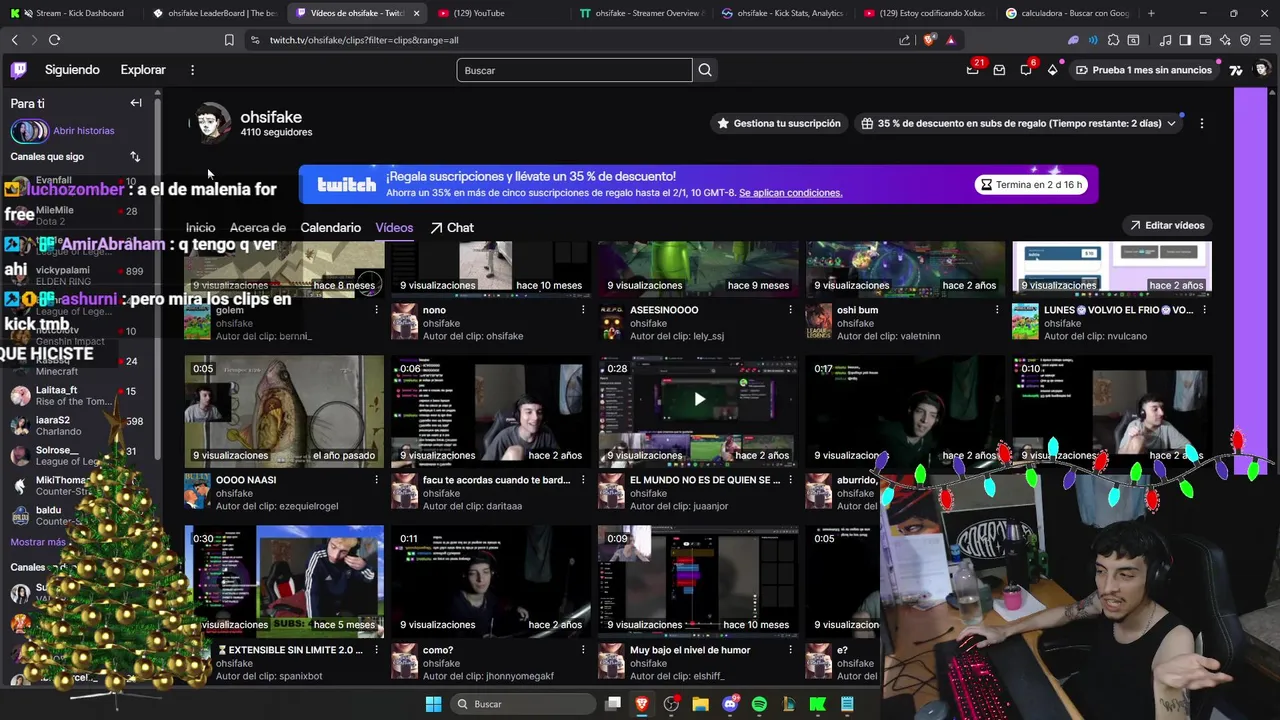Click the Twitch logo home icon

click(19, 70)
